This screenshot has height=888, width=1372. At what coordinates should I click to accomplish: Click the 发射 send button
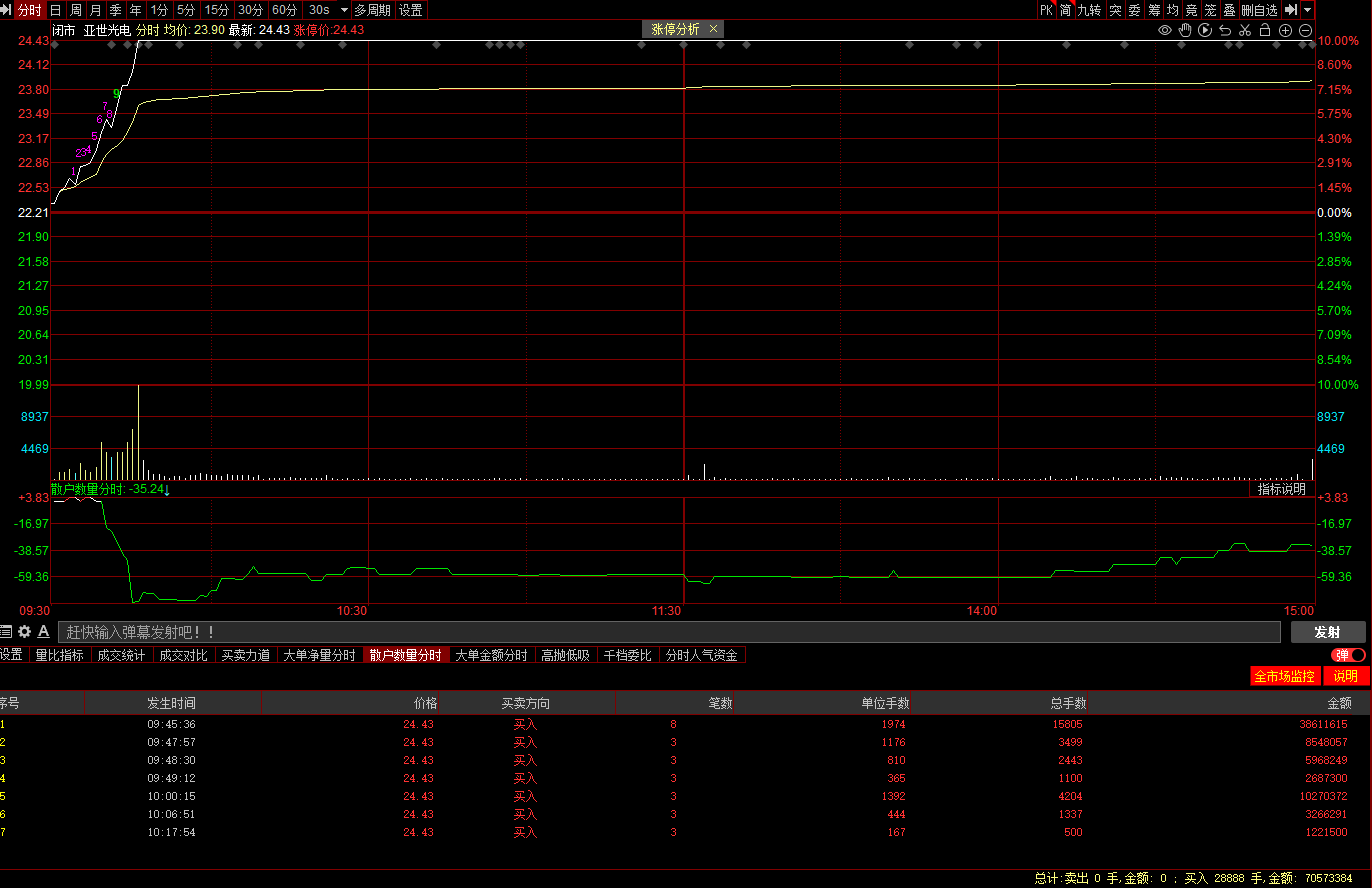(1327, 632)
